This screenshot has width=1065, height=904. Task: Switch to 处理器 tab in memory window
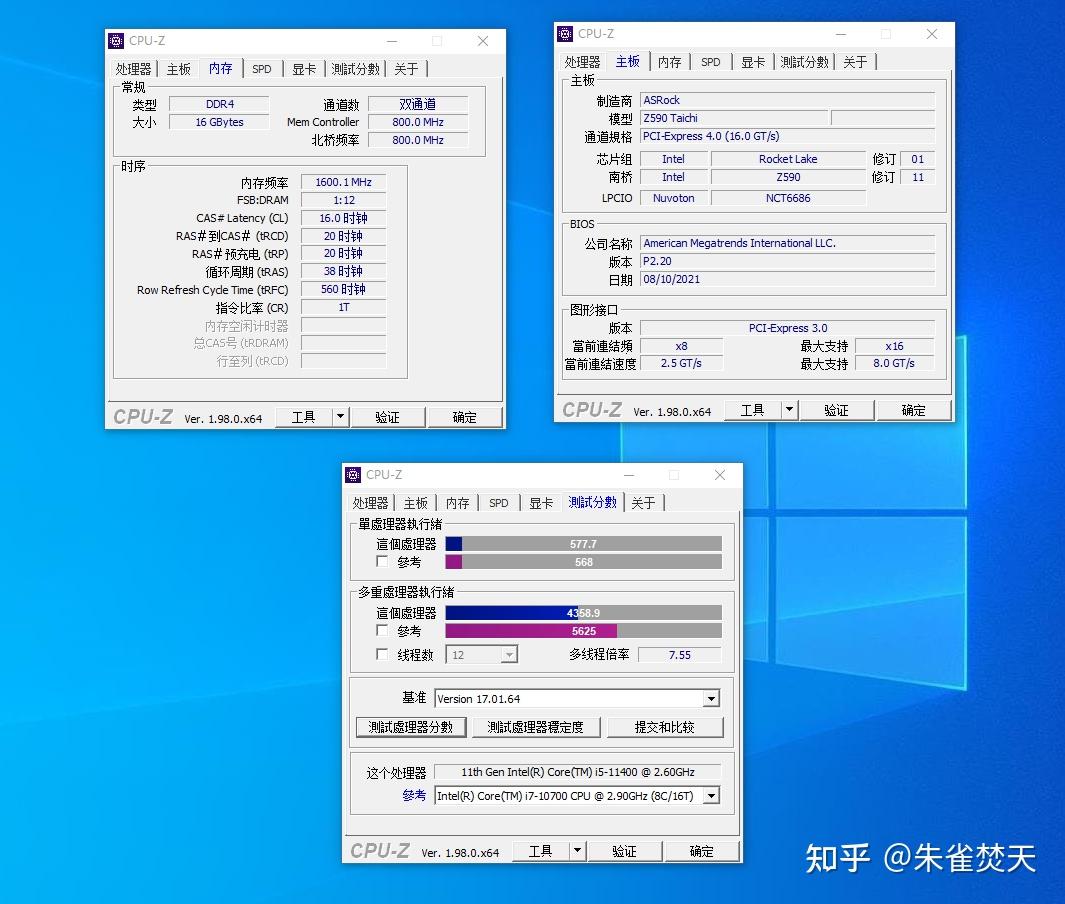tap(133, 69)
